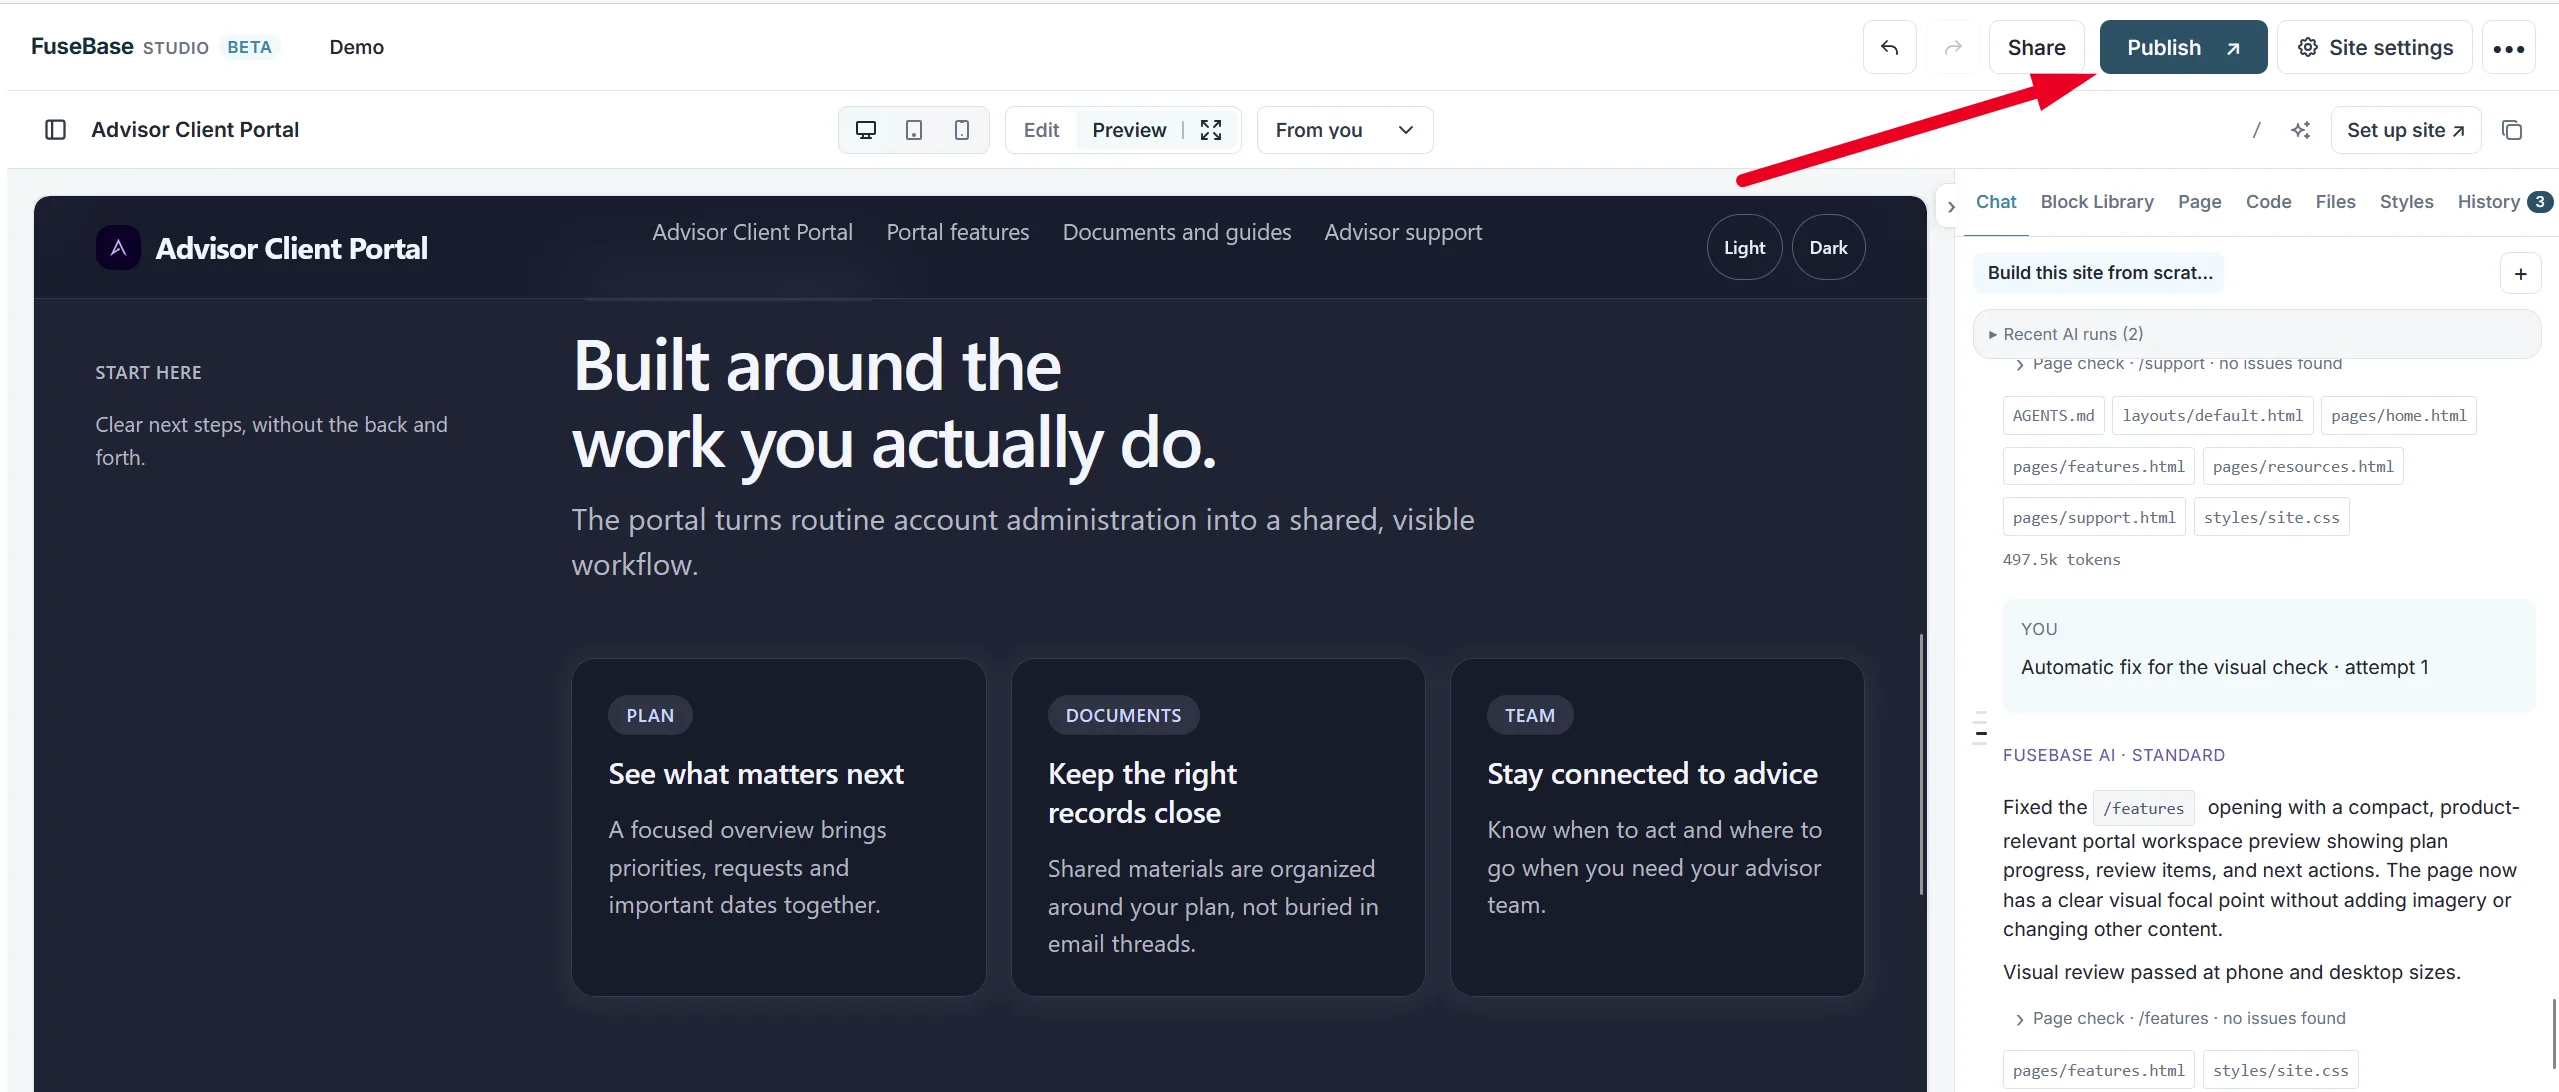The height and width of the screenshot is (1092, 2559).
Task: Click the slash command icon
Action: coord(2256,130)
